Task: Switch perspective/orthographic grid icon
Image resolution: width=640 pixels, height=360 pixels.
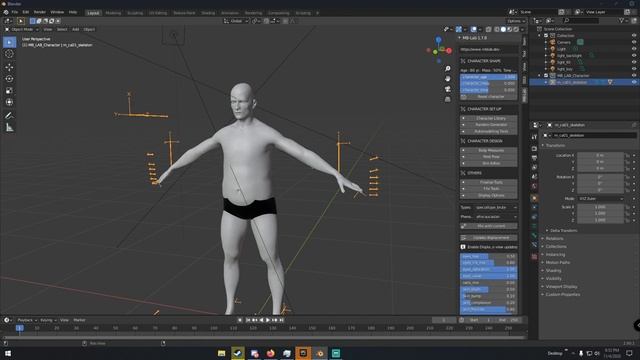Action: [448, 99]
